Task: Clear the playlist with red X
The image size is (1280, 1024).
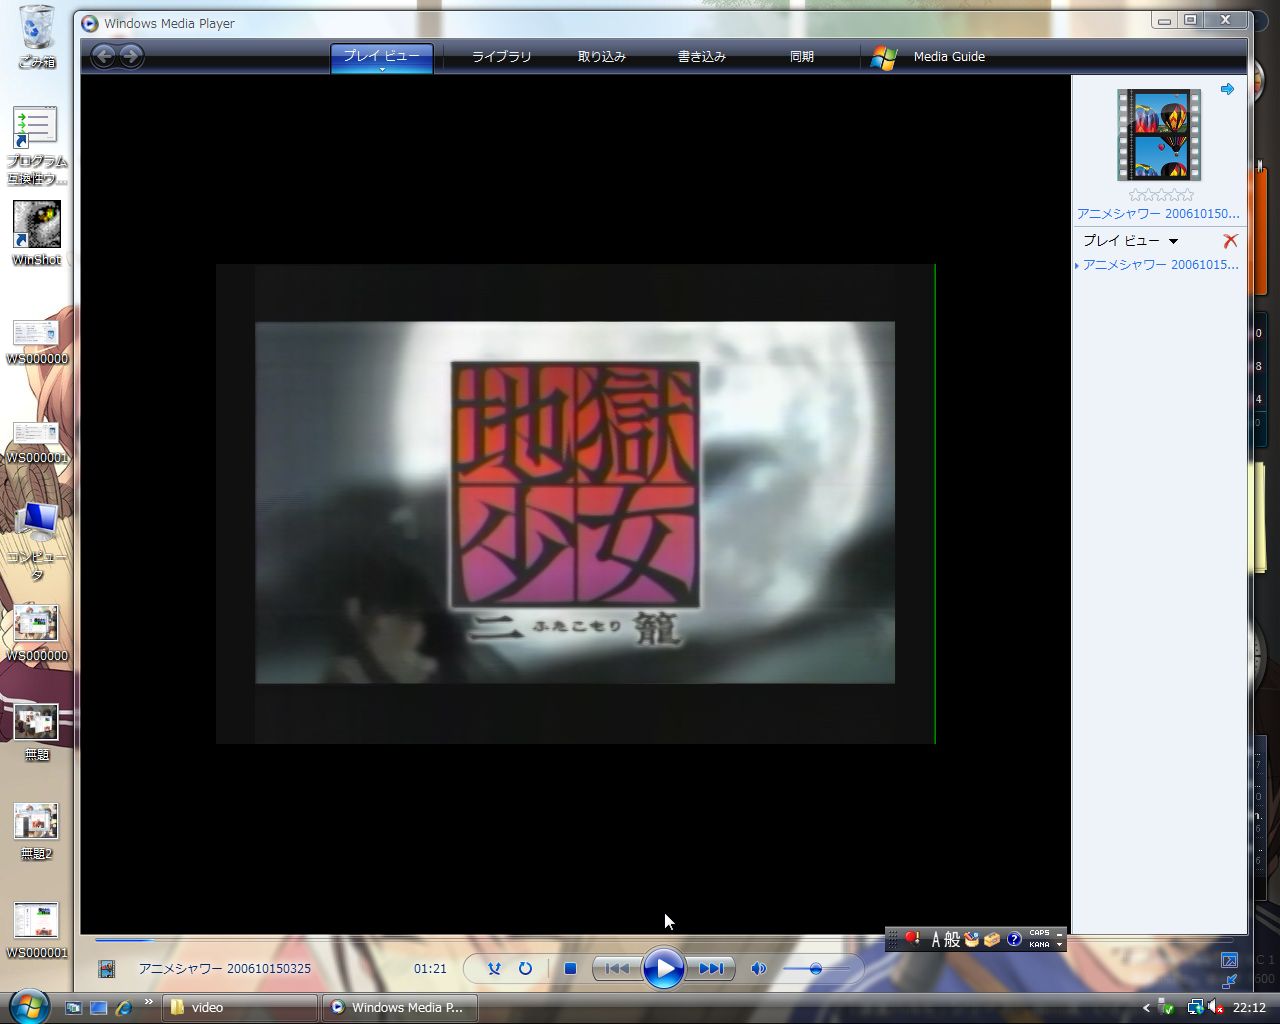Action: tap(1230, 241)
